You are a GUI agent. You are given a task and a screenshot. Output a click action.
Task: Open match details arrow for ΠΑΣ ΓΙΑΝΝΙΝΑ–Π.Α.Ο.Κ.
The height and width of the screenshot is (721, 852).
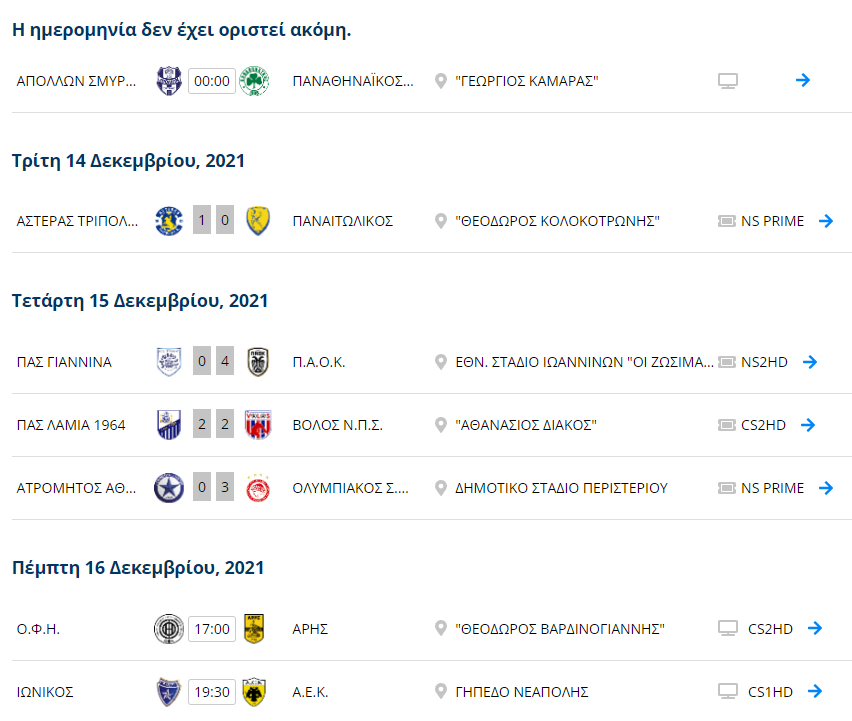coord(810,362)
